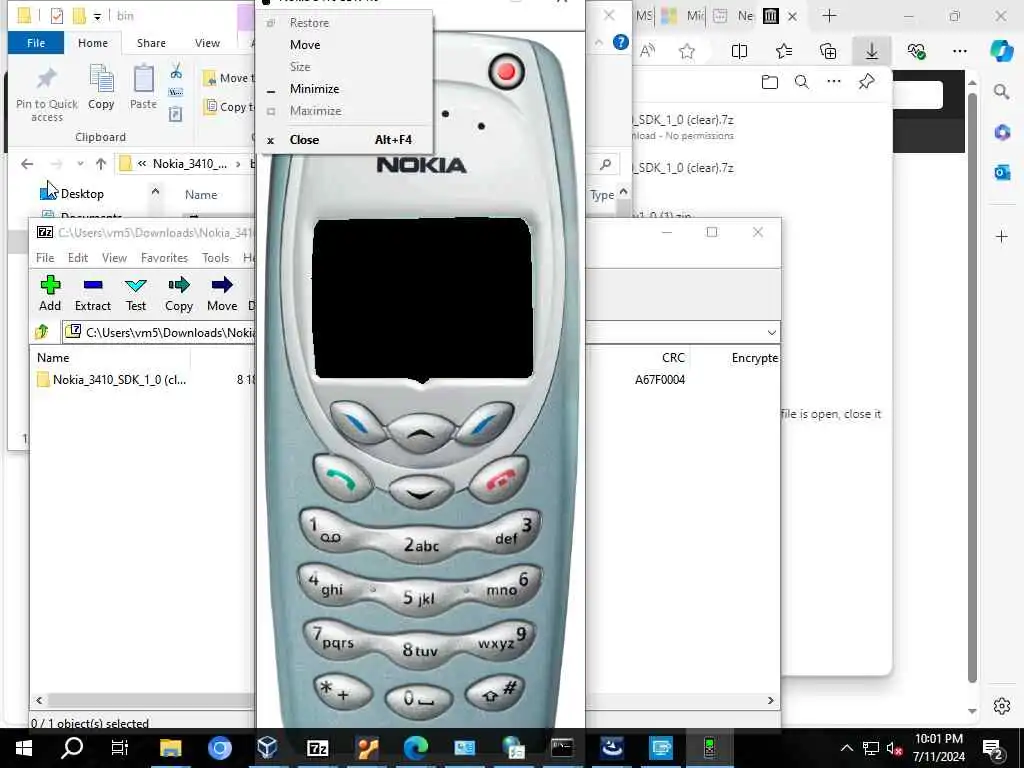Click the Extract button in 7-Zip toolbar

click(x=93, y=293)
